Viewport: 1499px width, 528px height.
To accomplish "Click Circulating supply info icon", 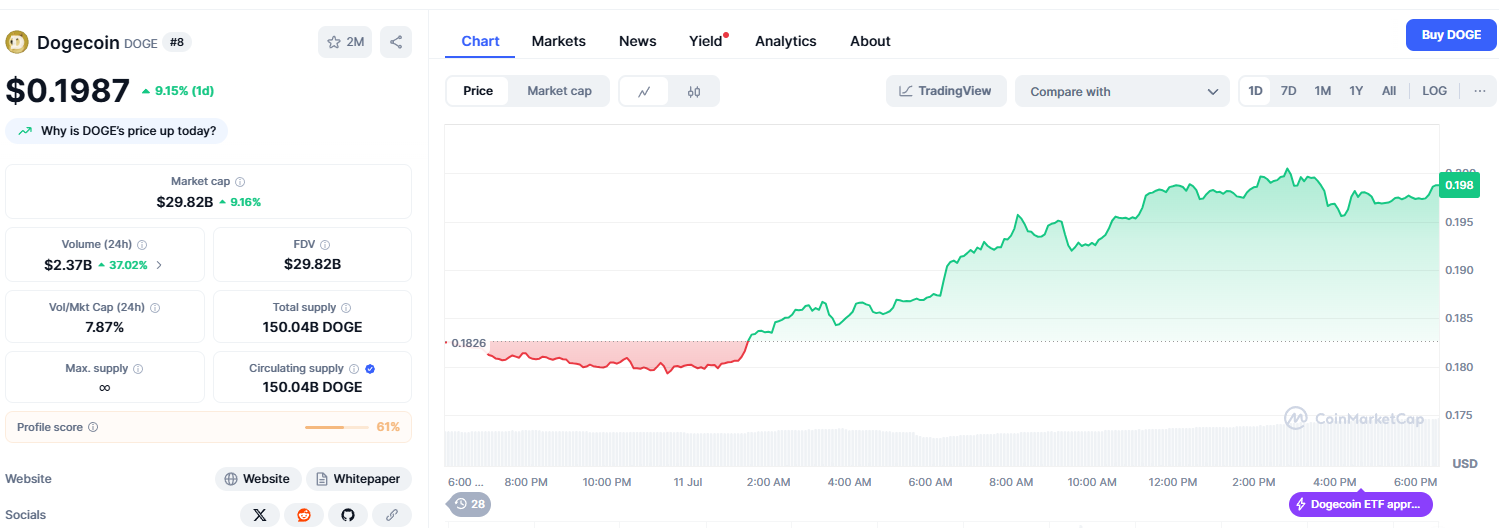I will [x=354, y=369].
